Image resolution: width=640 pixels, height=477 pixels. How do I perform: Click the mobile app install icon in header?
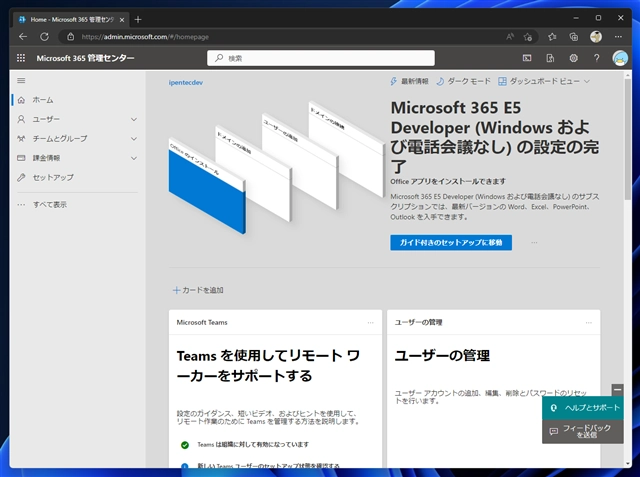tap(550, 58)
